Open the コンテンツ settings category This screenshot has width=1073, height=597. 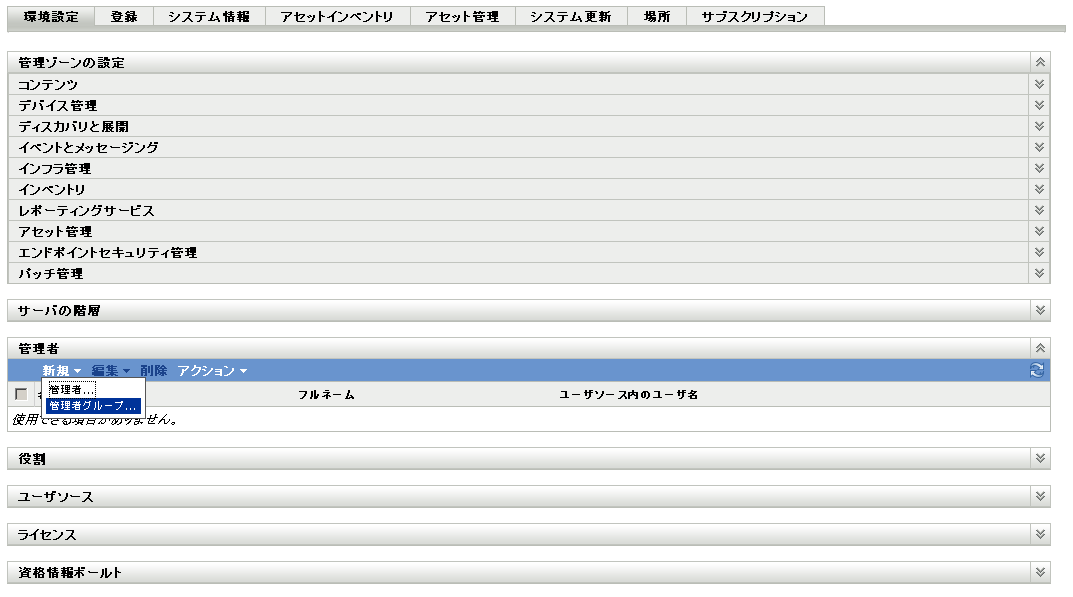click(1038, 84)
